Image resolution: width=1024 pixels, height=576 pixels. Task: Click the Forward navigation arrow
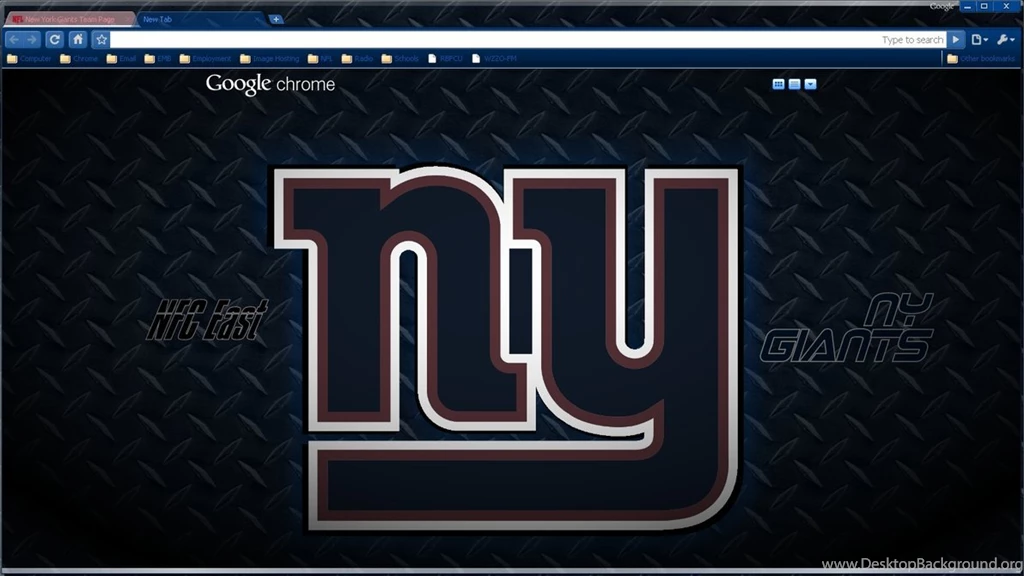32,40
